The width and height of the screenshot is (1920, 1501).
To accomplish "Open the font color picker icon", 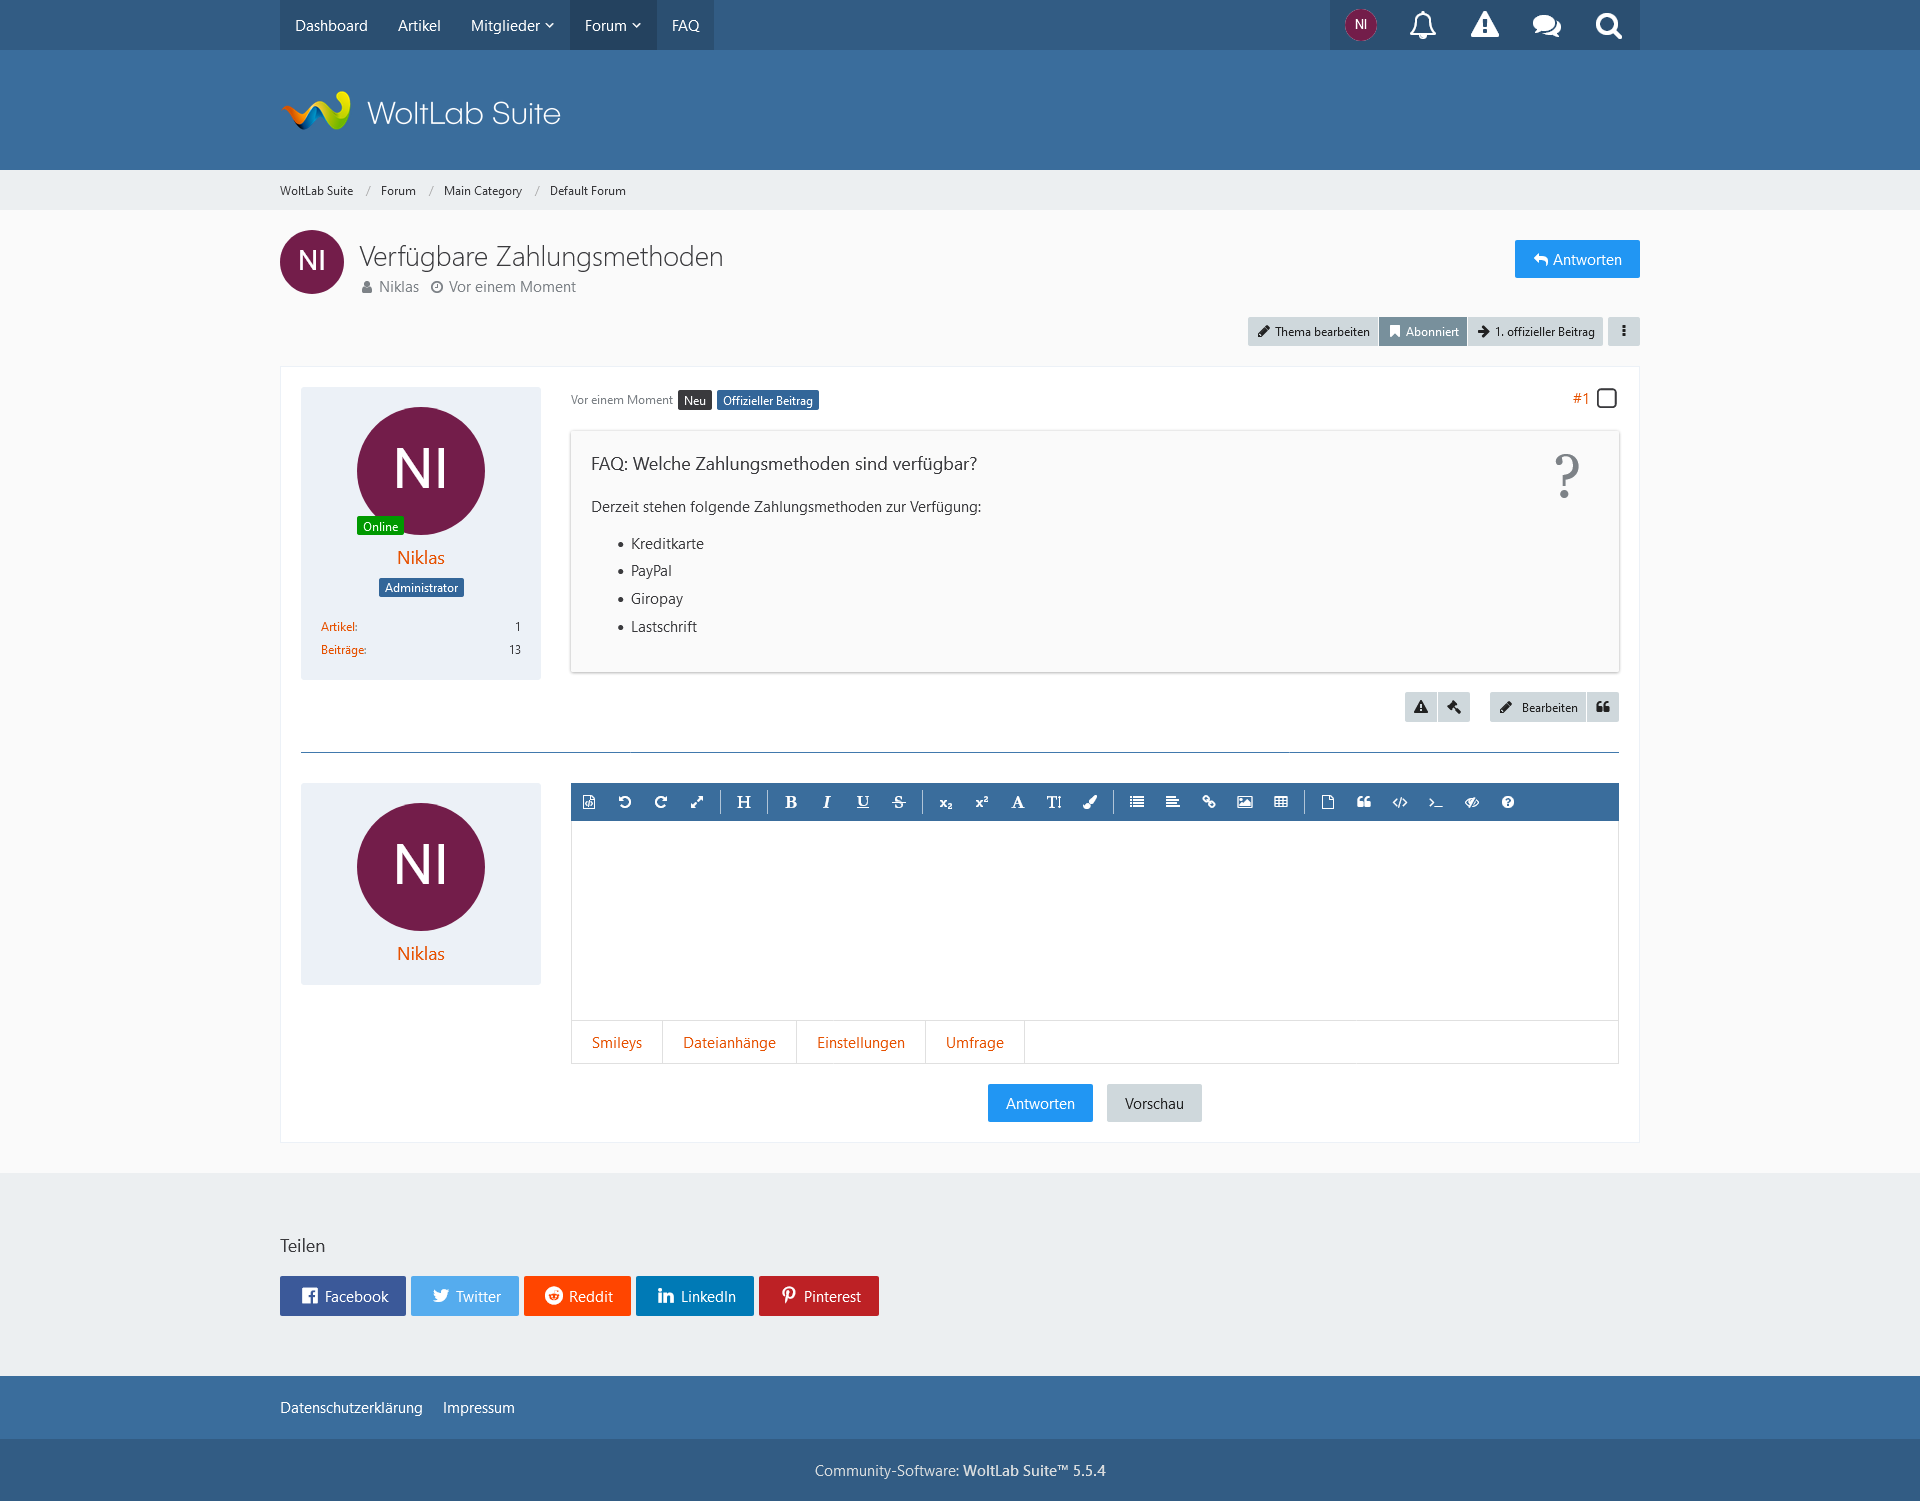I will pos(1089,802).
